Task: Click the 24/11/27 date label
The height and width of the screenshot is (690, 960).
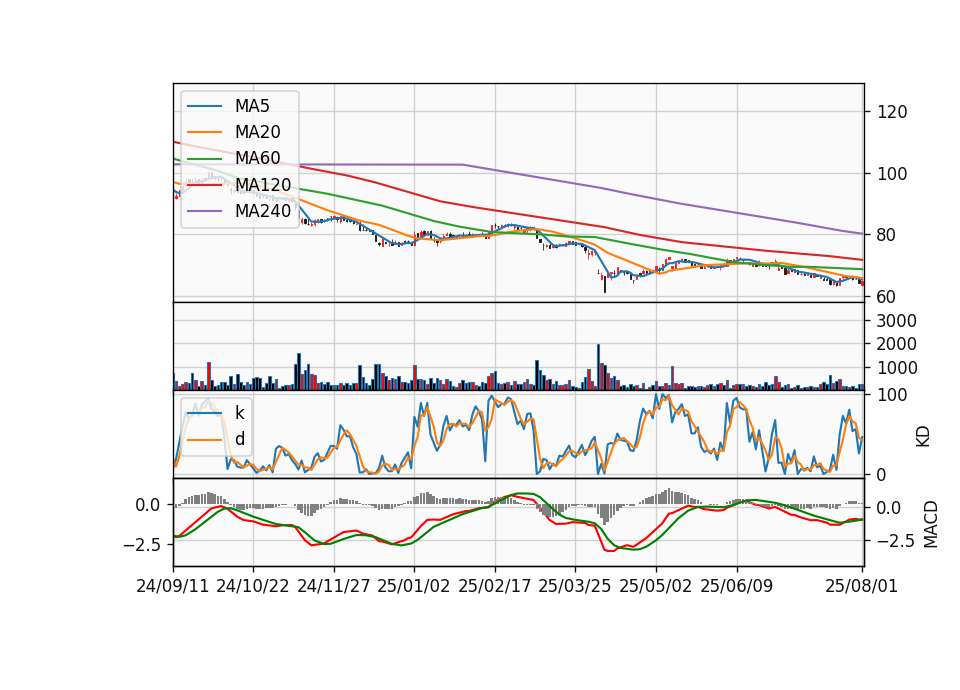Action: pos(334,586)
